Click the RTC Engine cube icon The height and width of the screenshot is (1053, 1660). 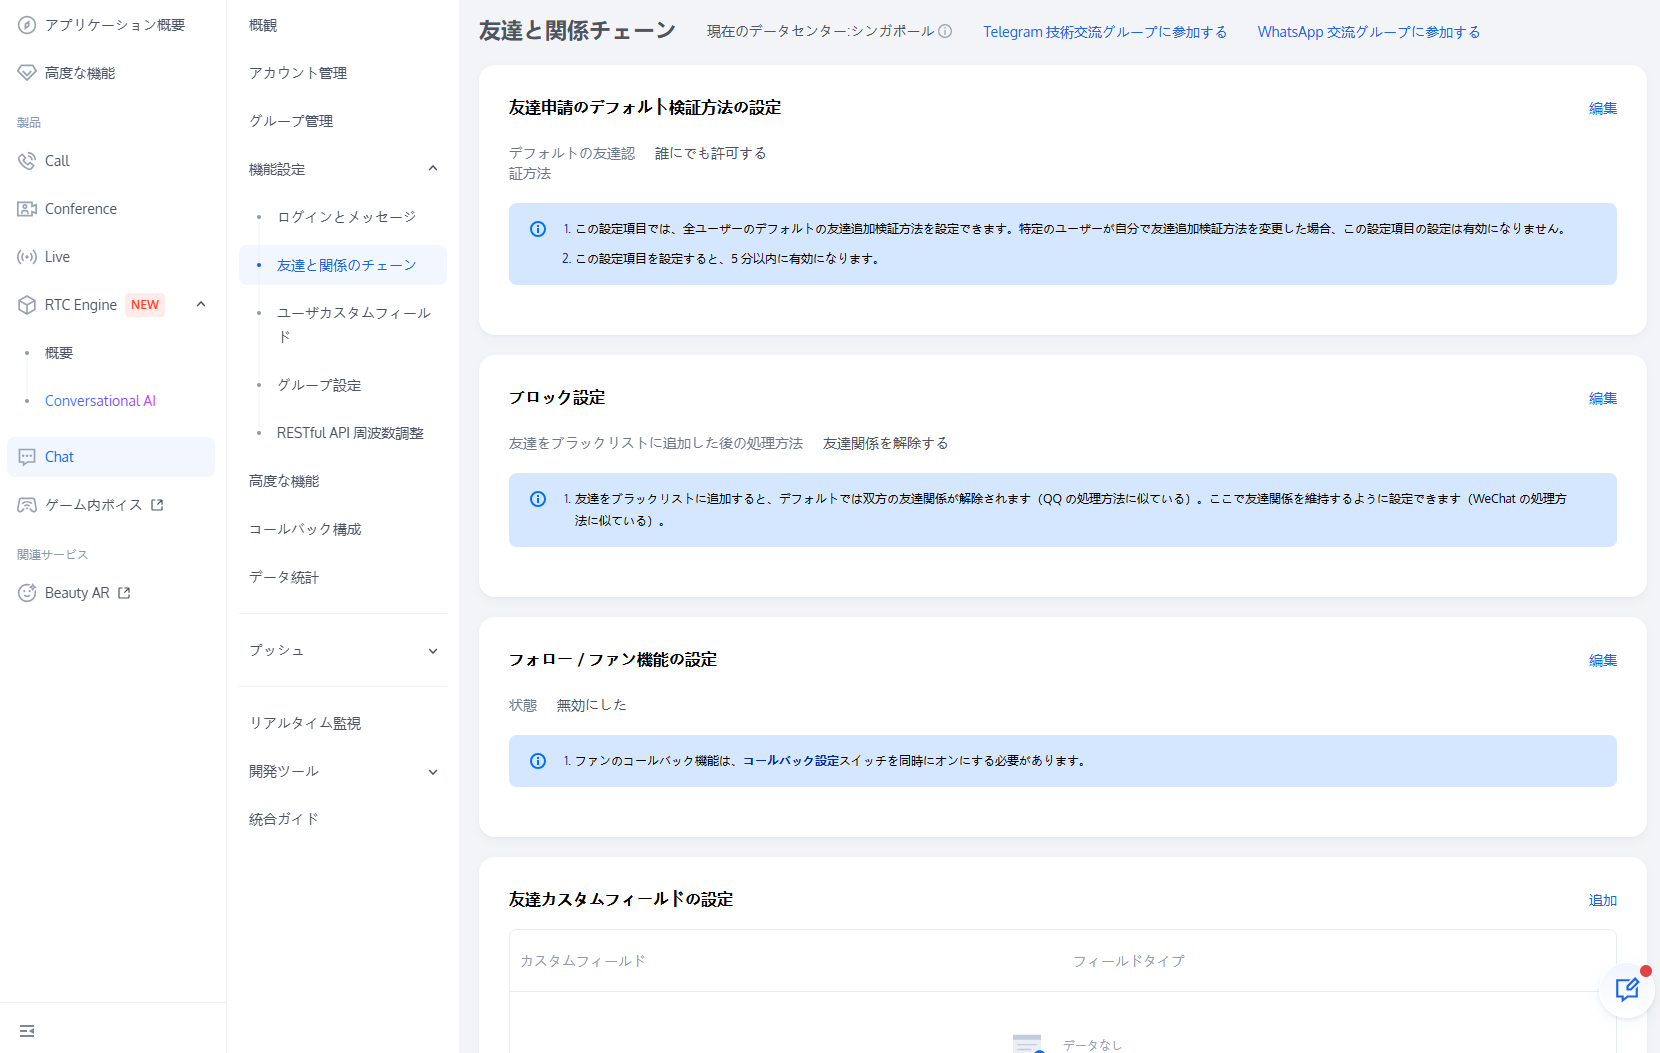click(x=27, y=305)
